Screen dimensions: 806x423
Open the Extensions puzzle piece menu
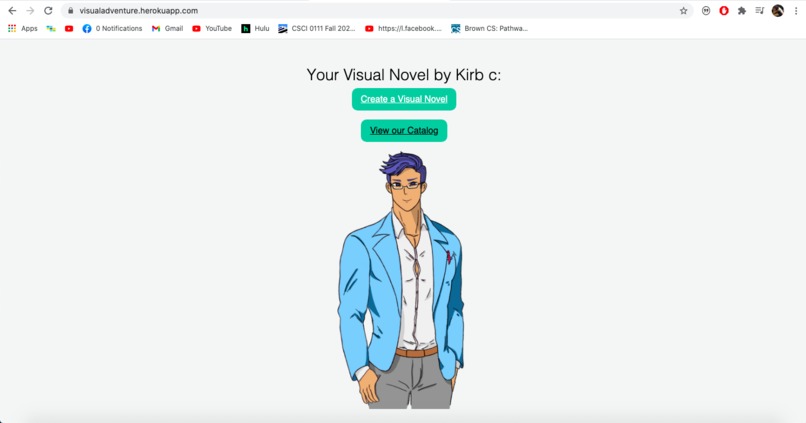tap(742, 11)
